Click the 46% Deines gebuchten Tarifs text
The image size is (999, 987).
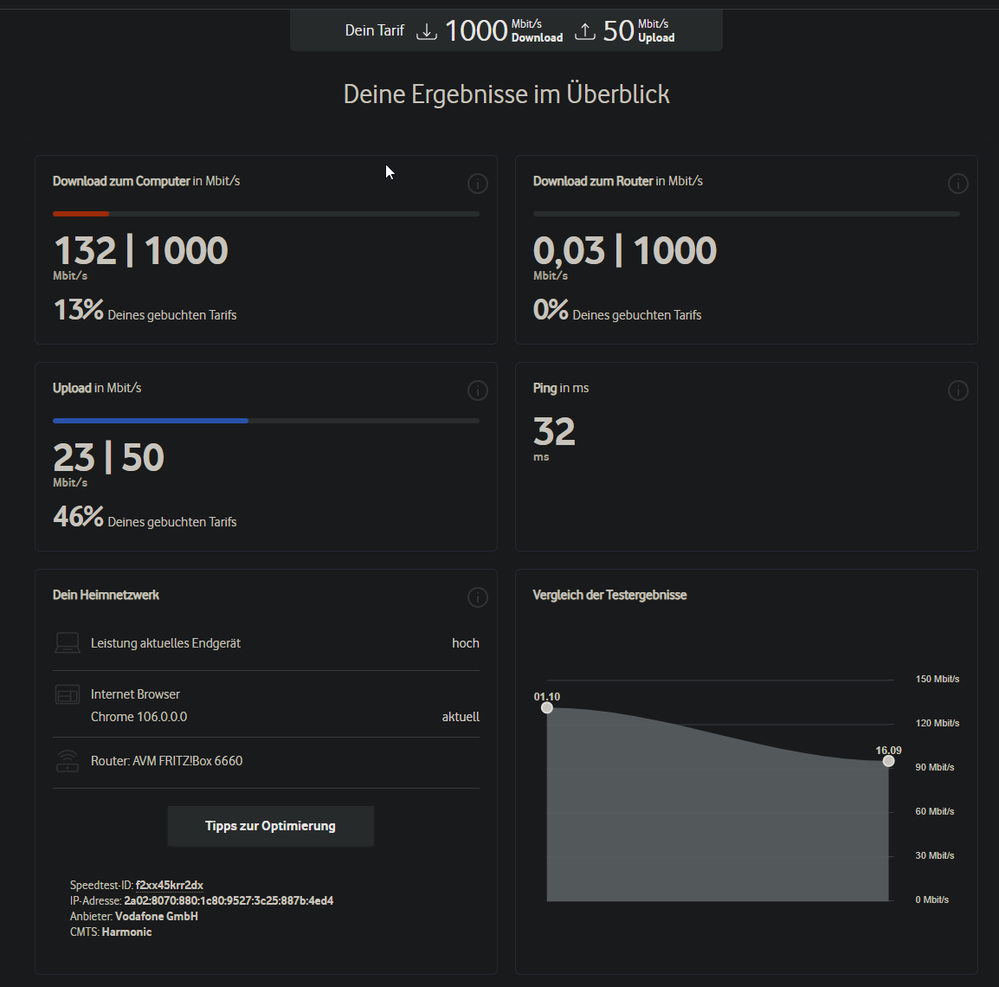click(145, 517)
